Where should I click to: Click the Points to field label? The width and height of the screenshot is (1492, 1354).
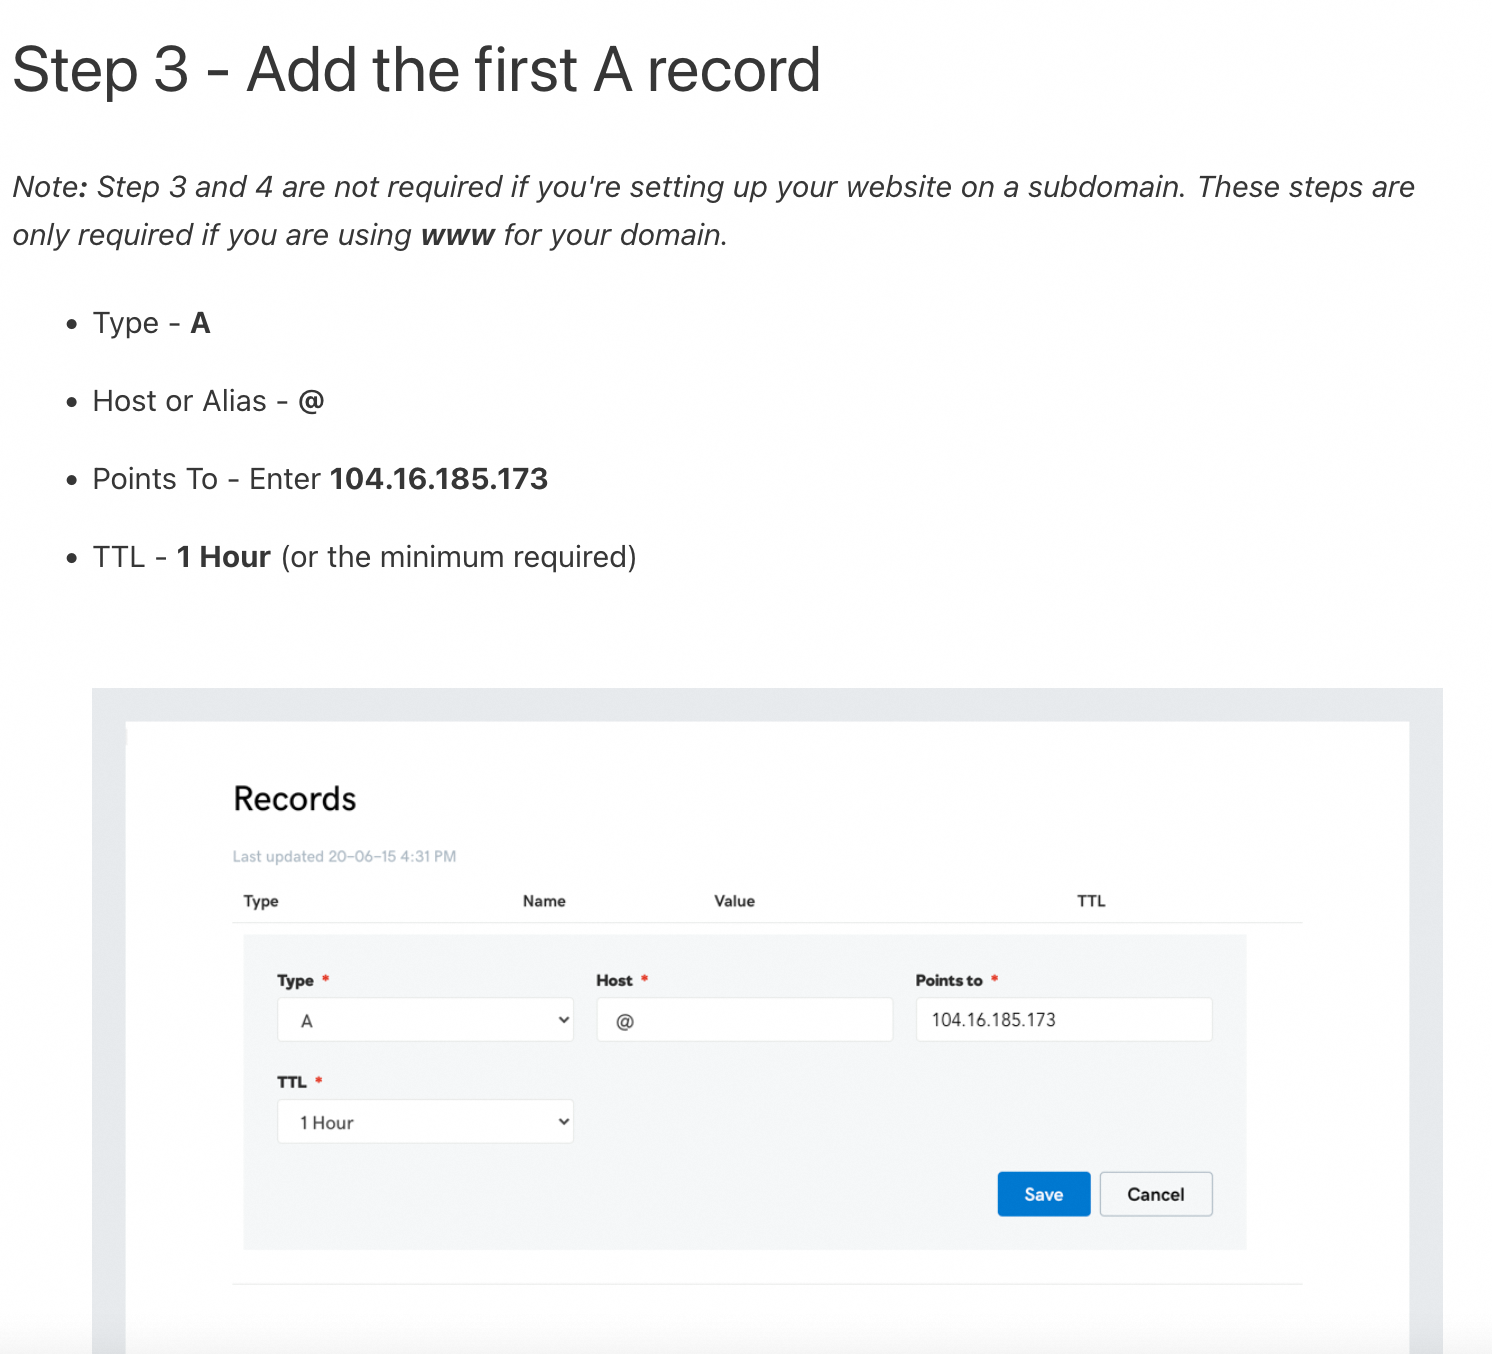[949, 980]
